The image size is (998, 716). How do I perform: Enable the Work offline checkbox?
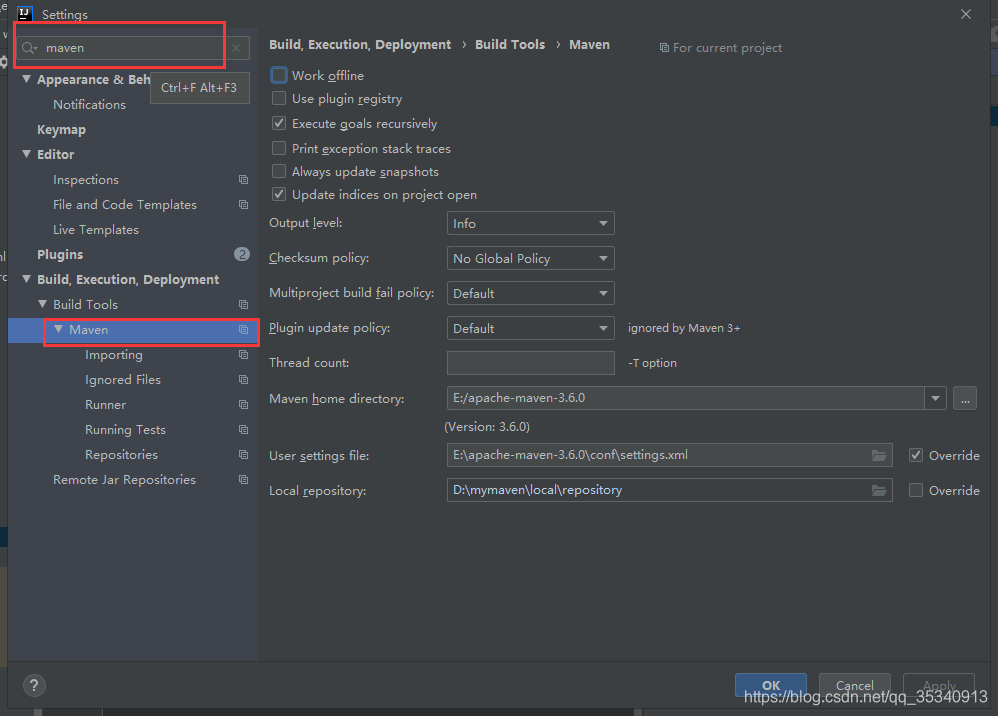(279, 75)
